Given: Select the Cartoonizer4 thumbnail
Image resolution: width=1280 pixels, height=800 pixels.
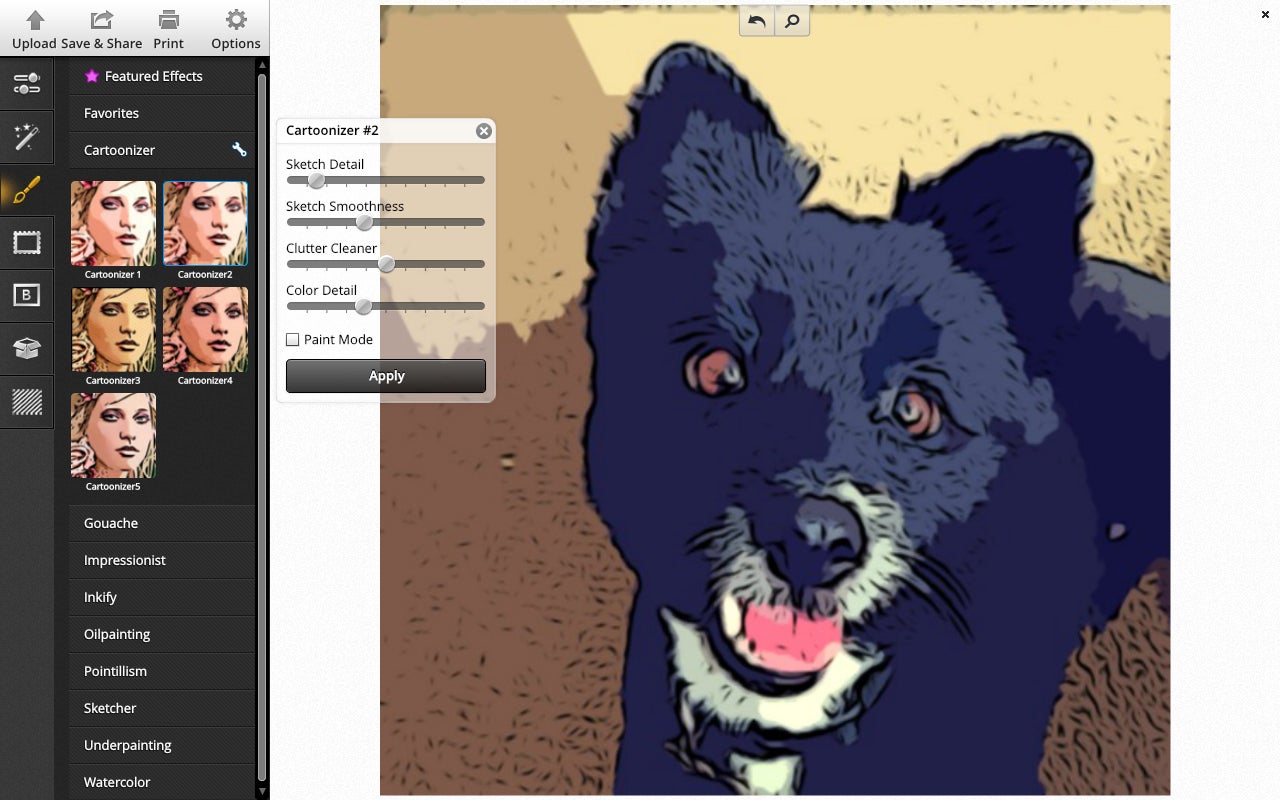Looking at the screenshot, I should 205,330.
